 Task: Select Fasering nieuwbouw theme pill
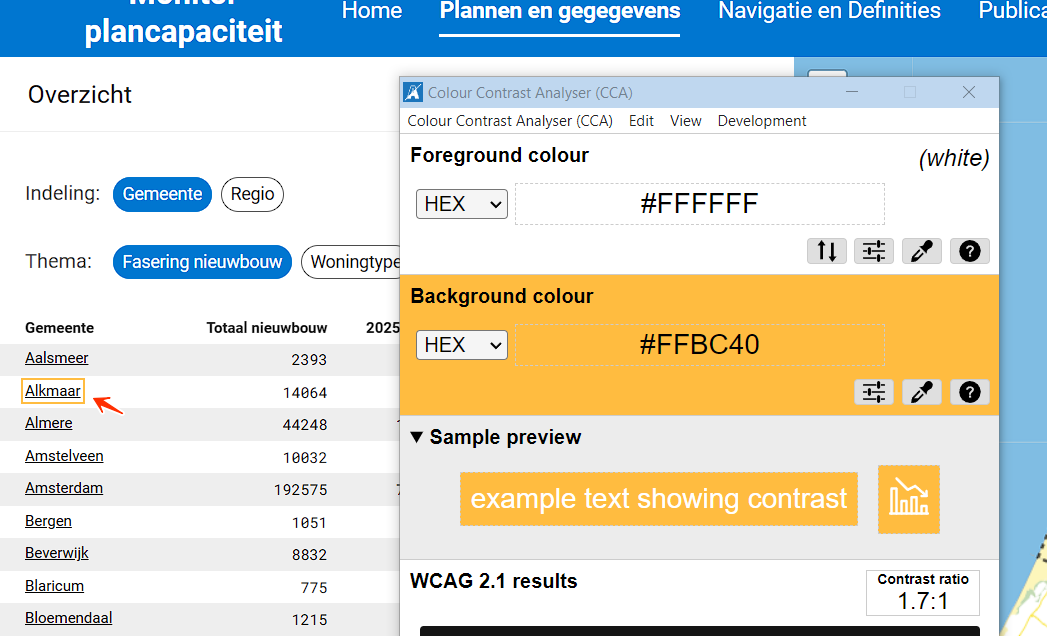202,262
